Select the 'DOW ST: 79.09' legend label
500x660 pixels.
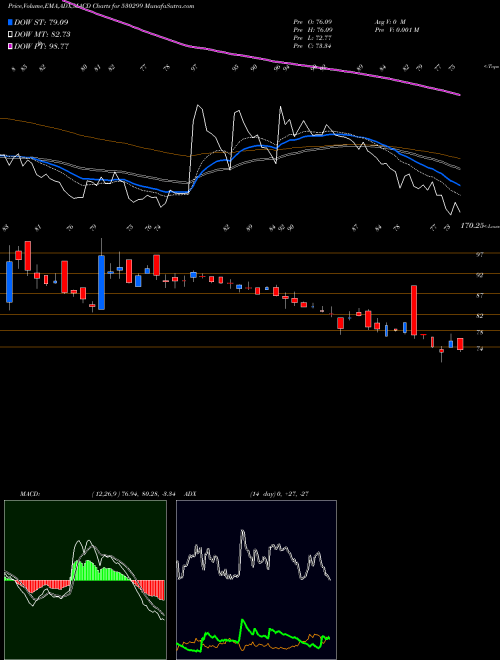(x=41, y=23)
